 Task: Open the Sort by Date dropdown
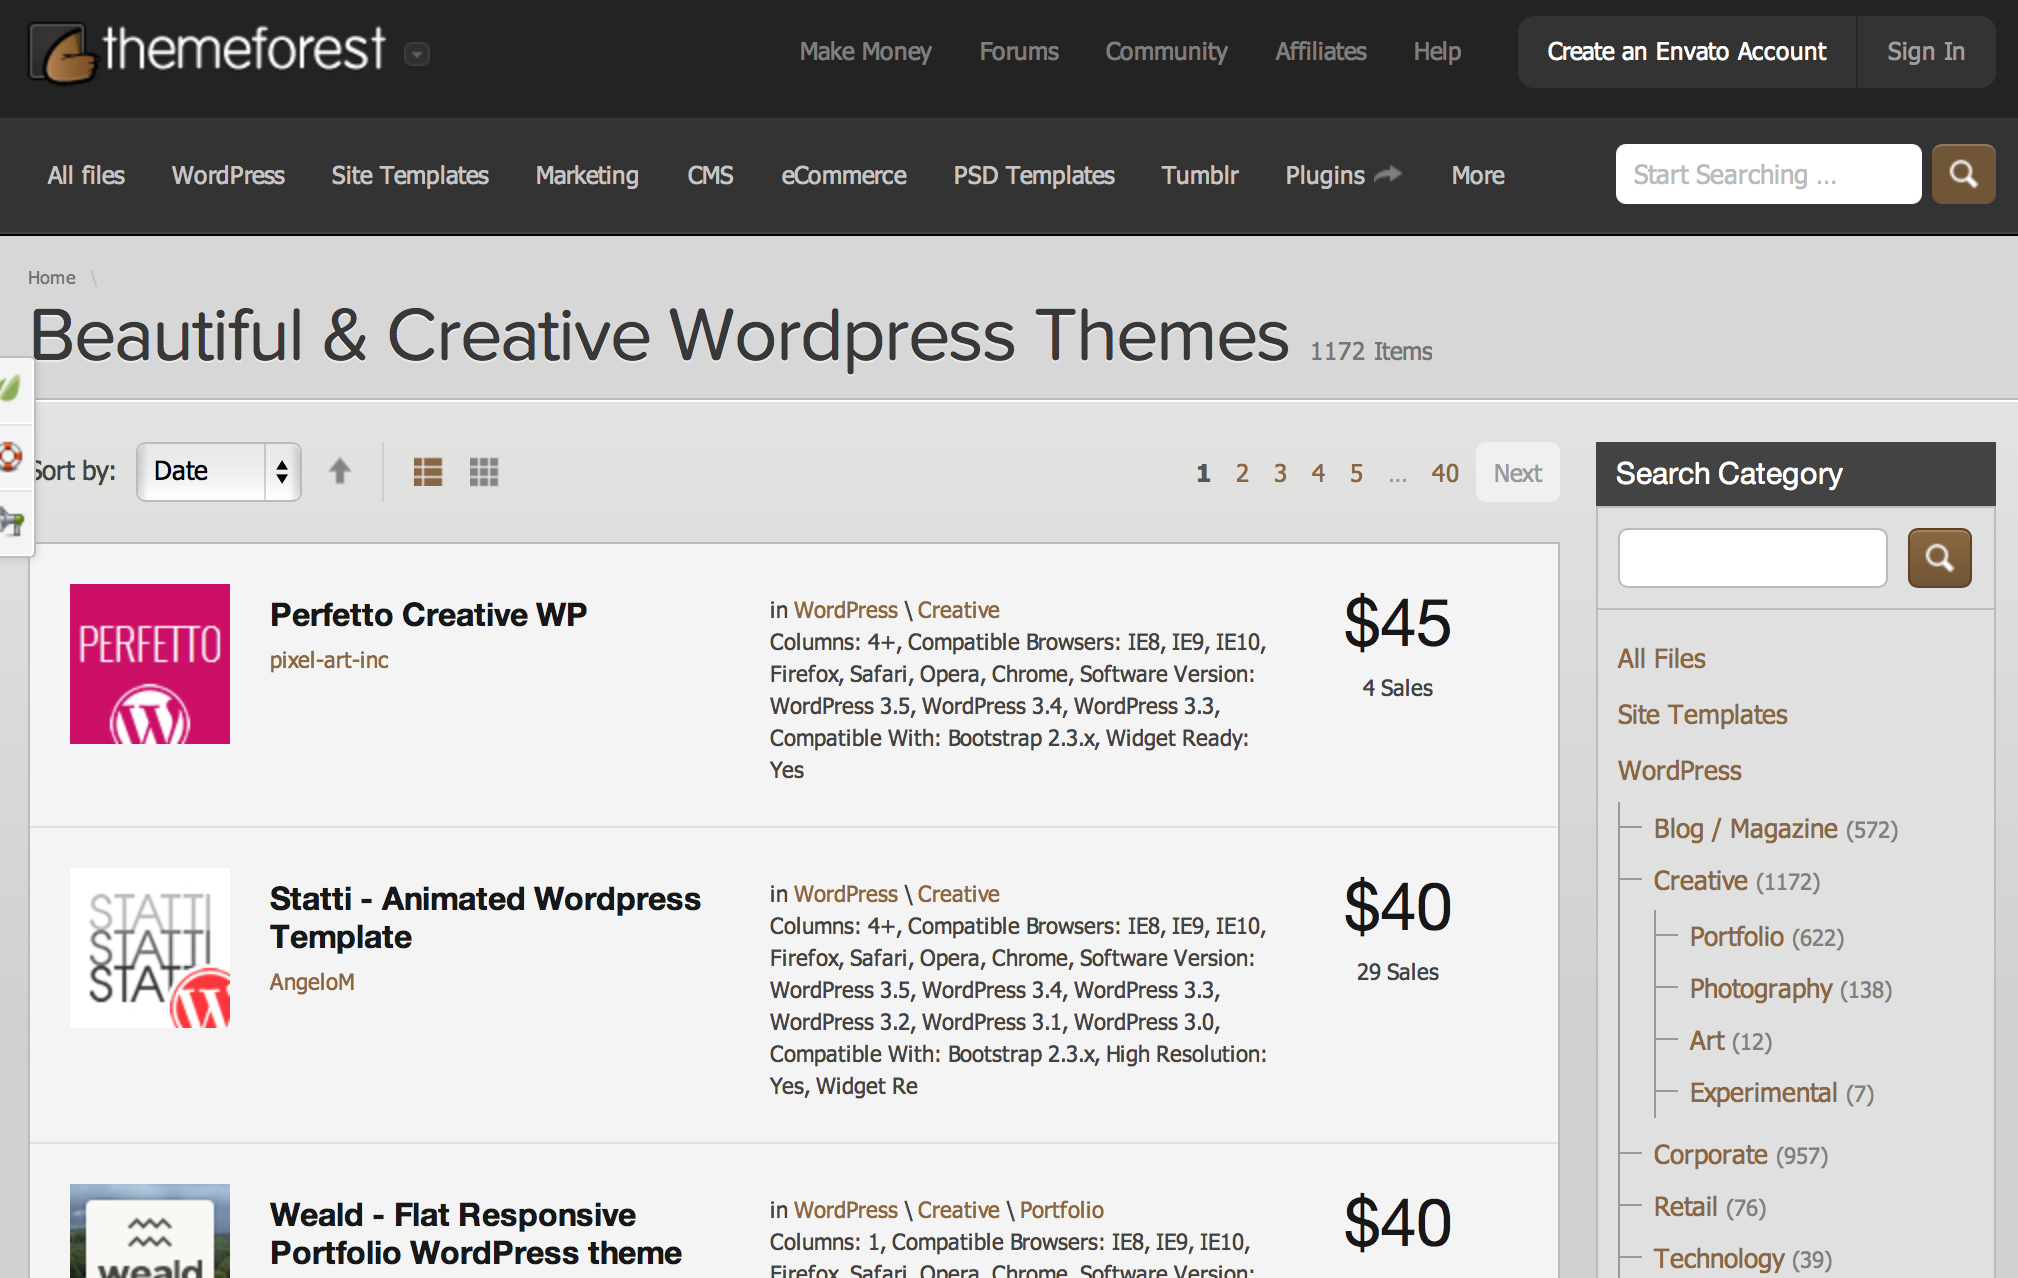[219, 471]
